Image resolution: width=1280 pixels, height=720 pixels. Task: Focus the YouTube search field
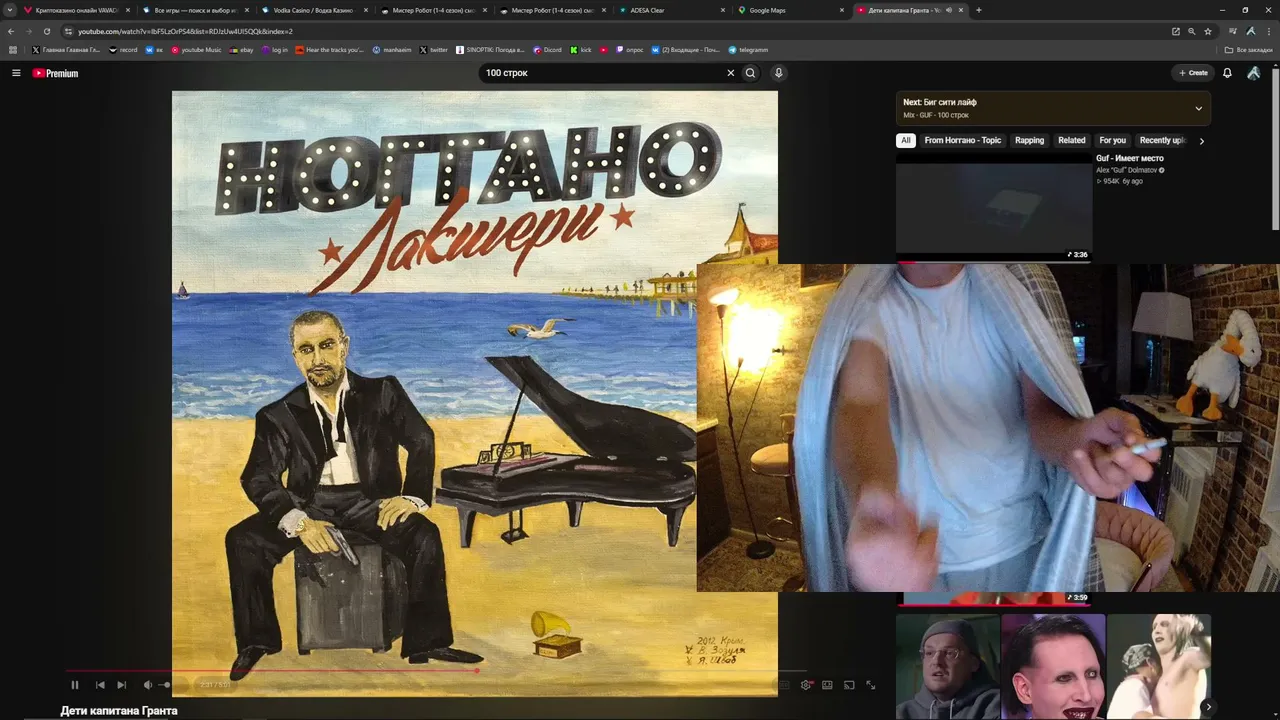(603, 73)
